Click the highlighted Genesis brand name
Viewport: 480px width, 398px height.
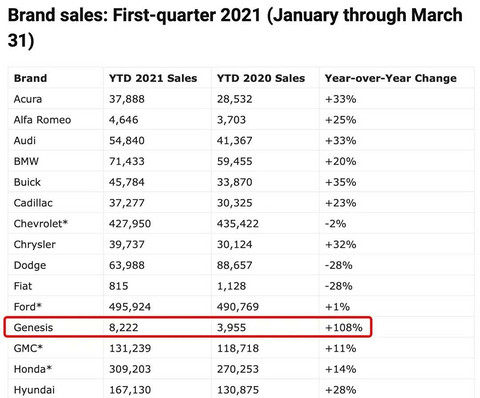33,327
